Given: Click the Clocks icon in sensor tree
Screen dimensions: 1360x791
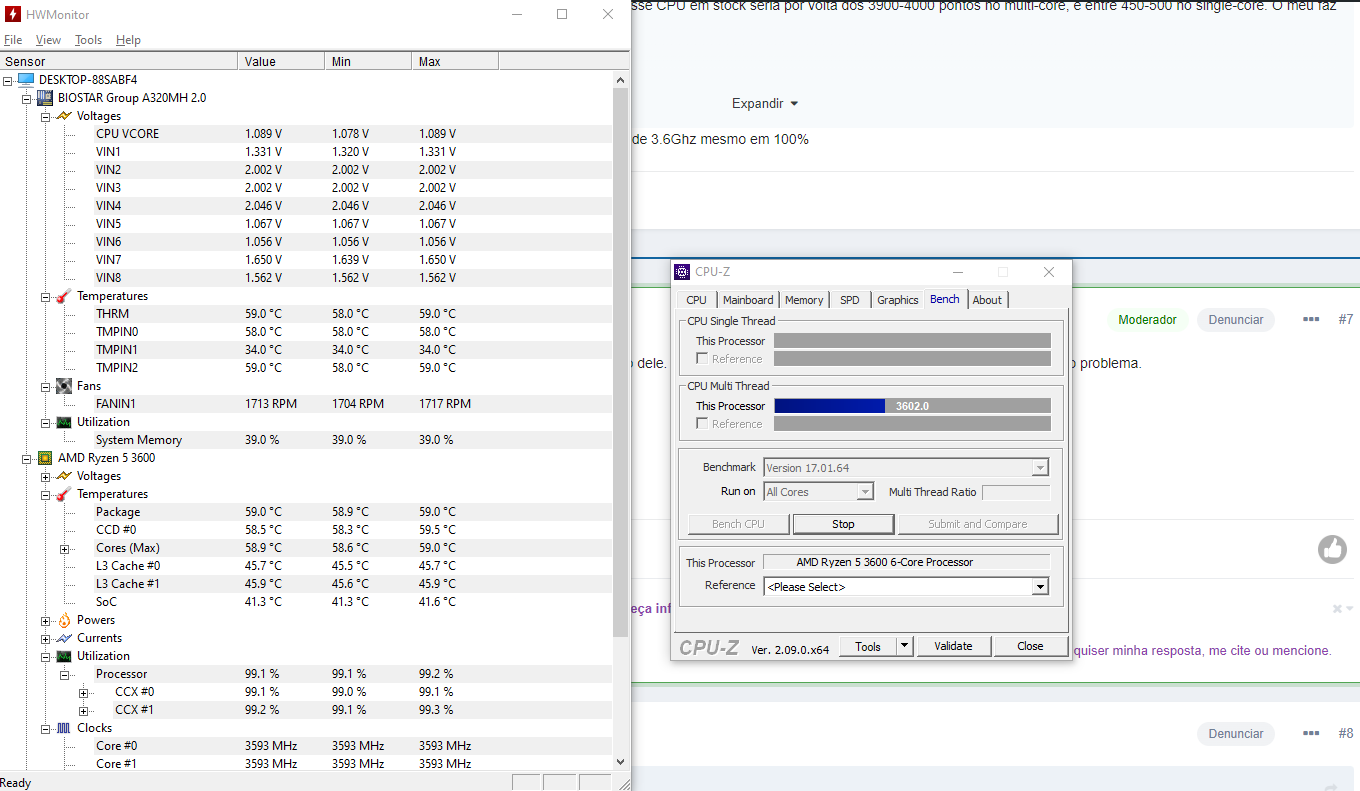Looking at the screenshot, I should 64,728.
